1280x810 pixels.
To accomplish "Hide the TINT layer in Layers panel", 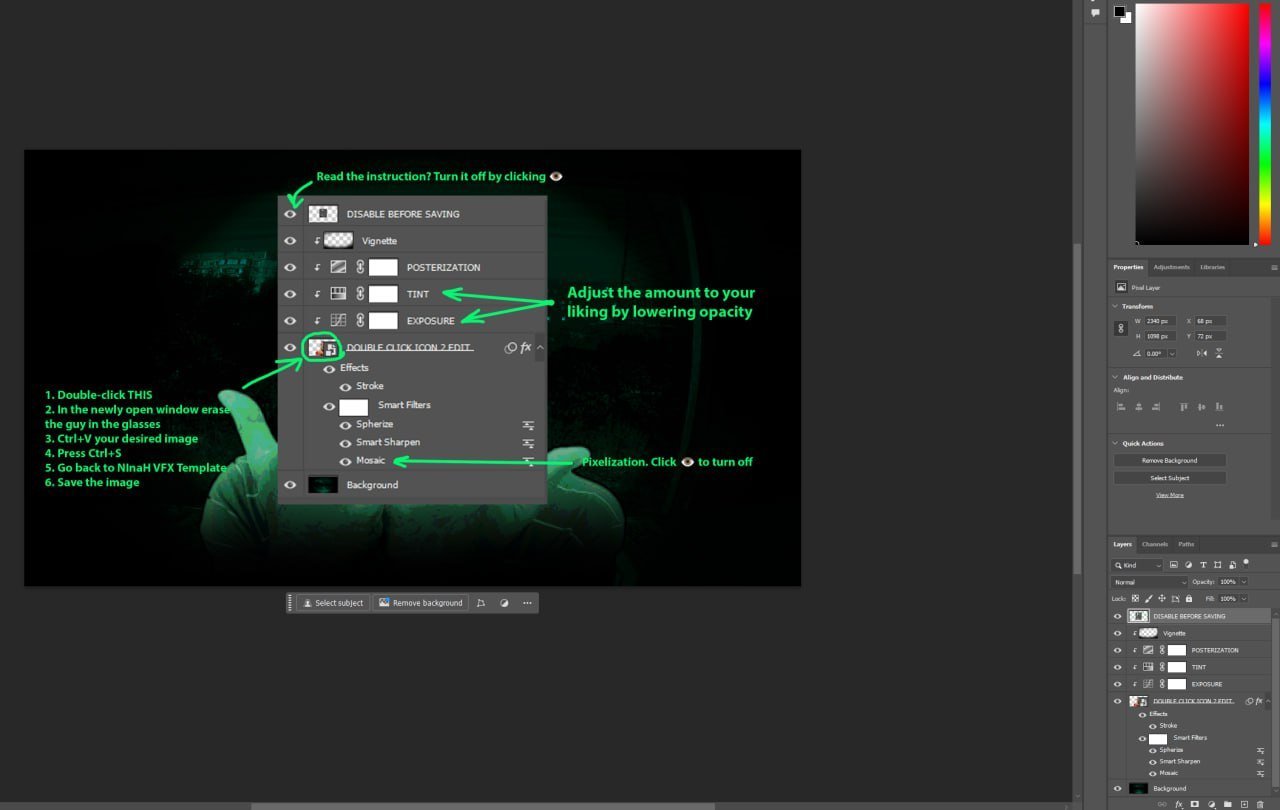I will (1118, 667).
